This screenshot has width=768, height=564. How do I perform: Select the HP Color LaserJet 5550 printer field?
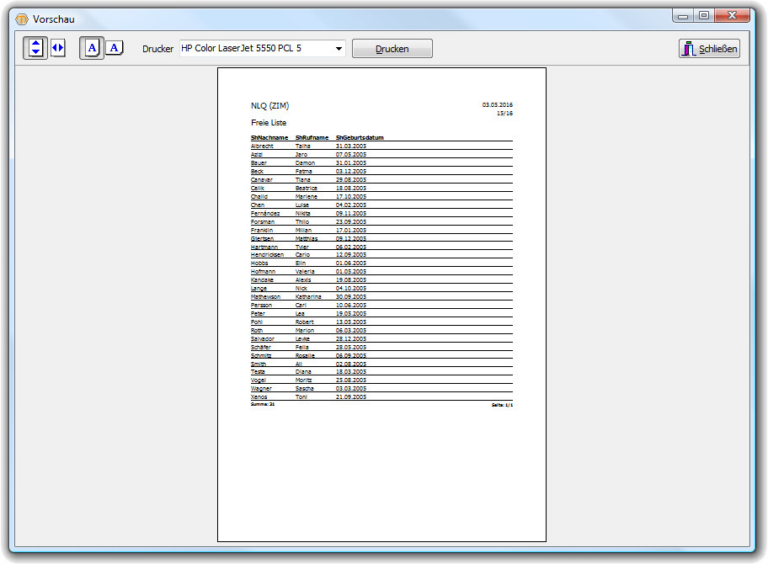(x=255, y=48)
